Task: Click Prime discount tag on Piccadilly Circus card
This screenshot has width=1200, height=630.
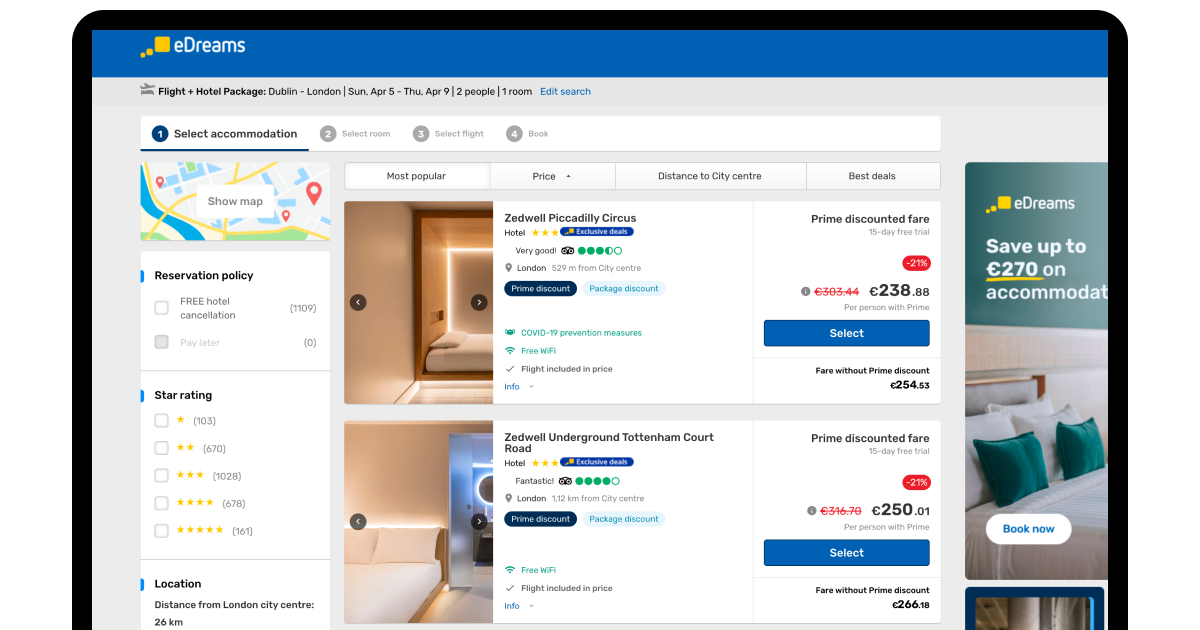Action: click(540, 289)
